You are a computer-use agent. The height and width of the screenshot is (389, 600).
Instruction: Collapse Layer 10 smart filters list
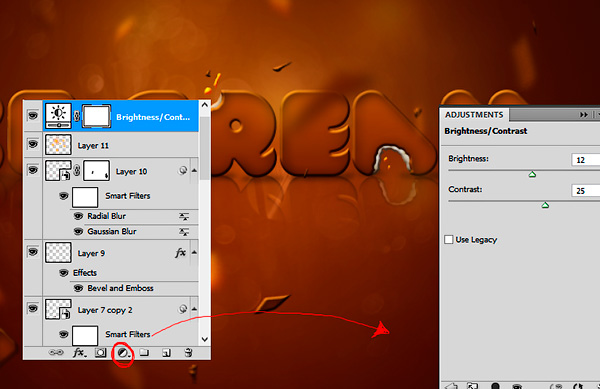[x=194, y=170]
